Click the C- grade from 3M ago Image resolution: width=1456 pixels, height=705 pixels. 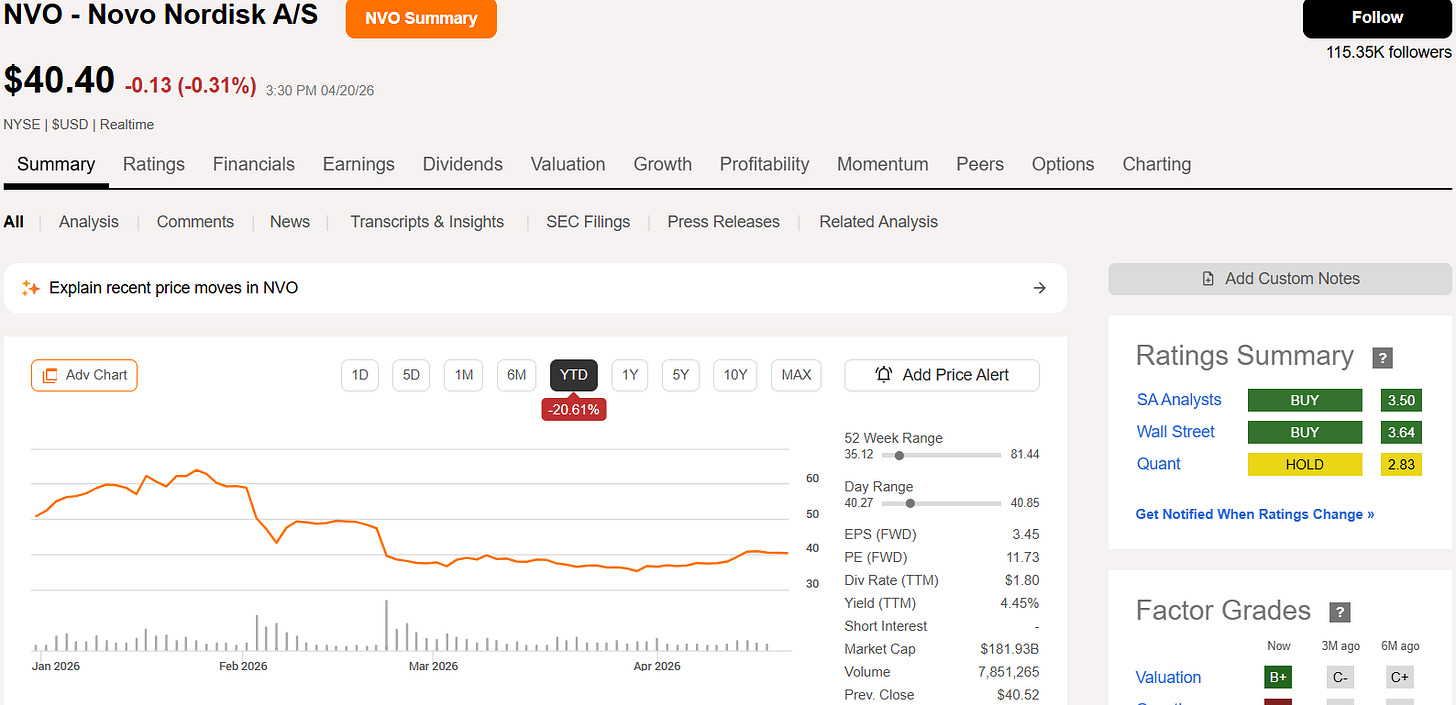1340,678
